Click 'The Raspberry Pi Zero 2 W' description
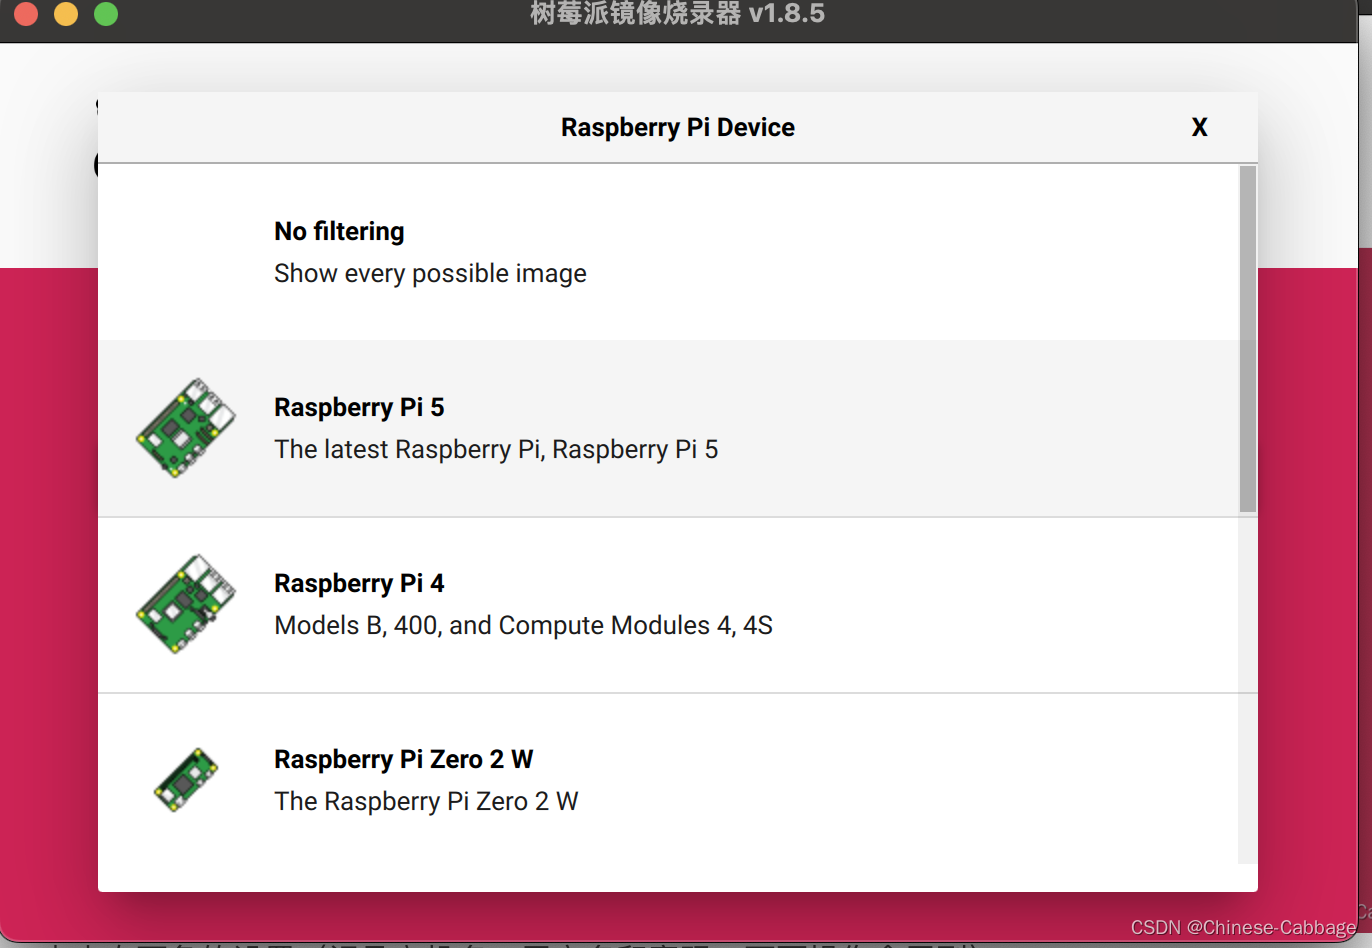The height and width of the screenshot is (948, 1372). (426, 801)
